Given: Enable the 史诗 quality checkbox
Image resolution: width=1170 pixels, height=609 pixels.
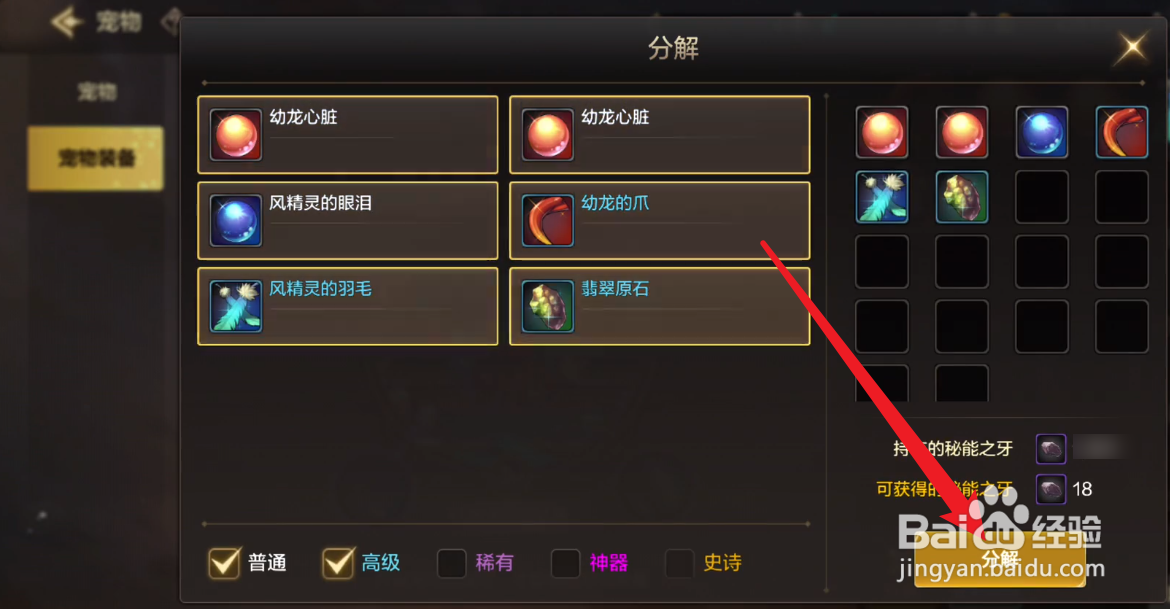Looking at the screenshot, I should click(679, 563).
